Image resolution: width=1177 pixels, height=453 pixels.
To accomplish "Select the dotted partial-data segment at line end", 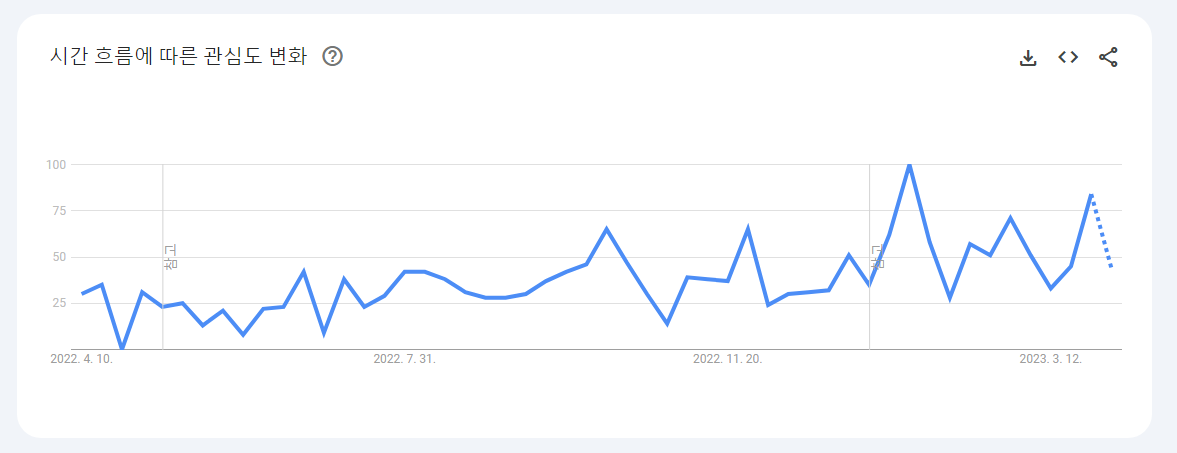I will pyautogui.click(x=1101, y=231).
